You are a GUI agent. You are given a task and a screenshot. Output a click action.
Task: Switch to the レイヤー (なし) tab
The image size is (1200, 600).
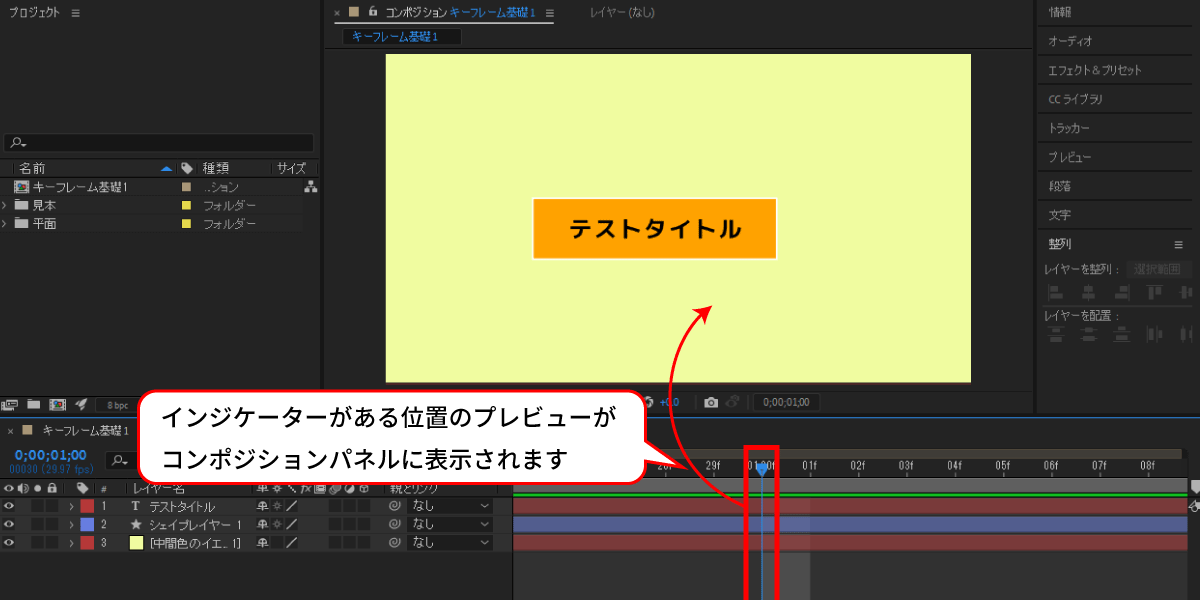[x=622, y=13]
